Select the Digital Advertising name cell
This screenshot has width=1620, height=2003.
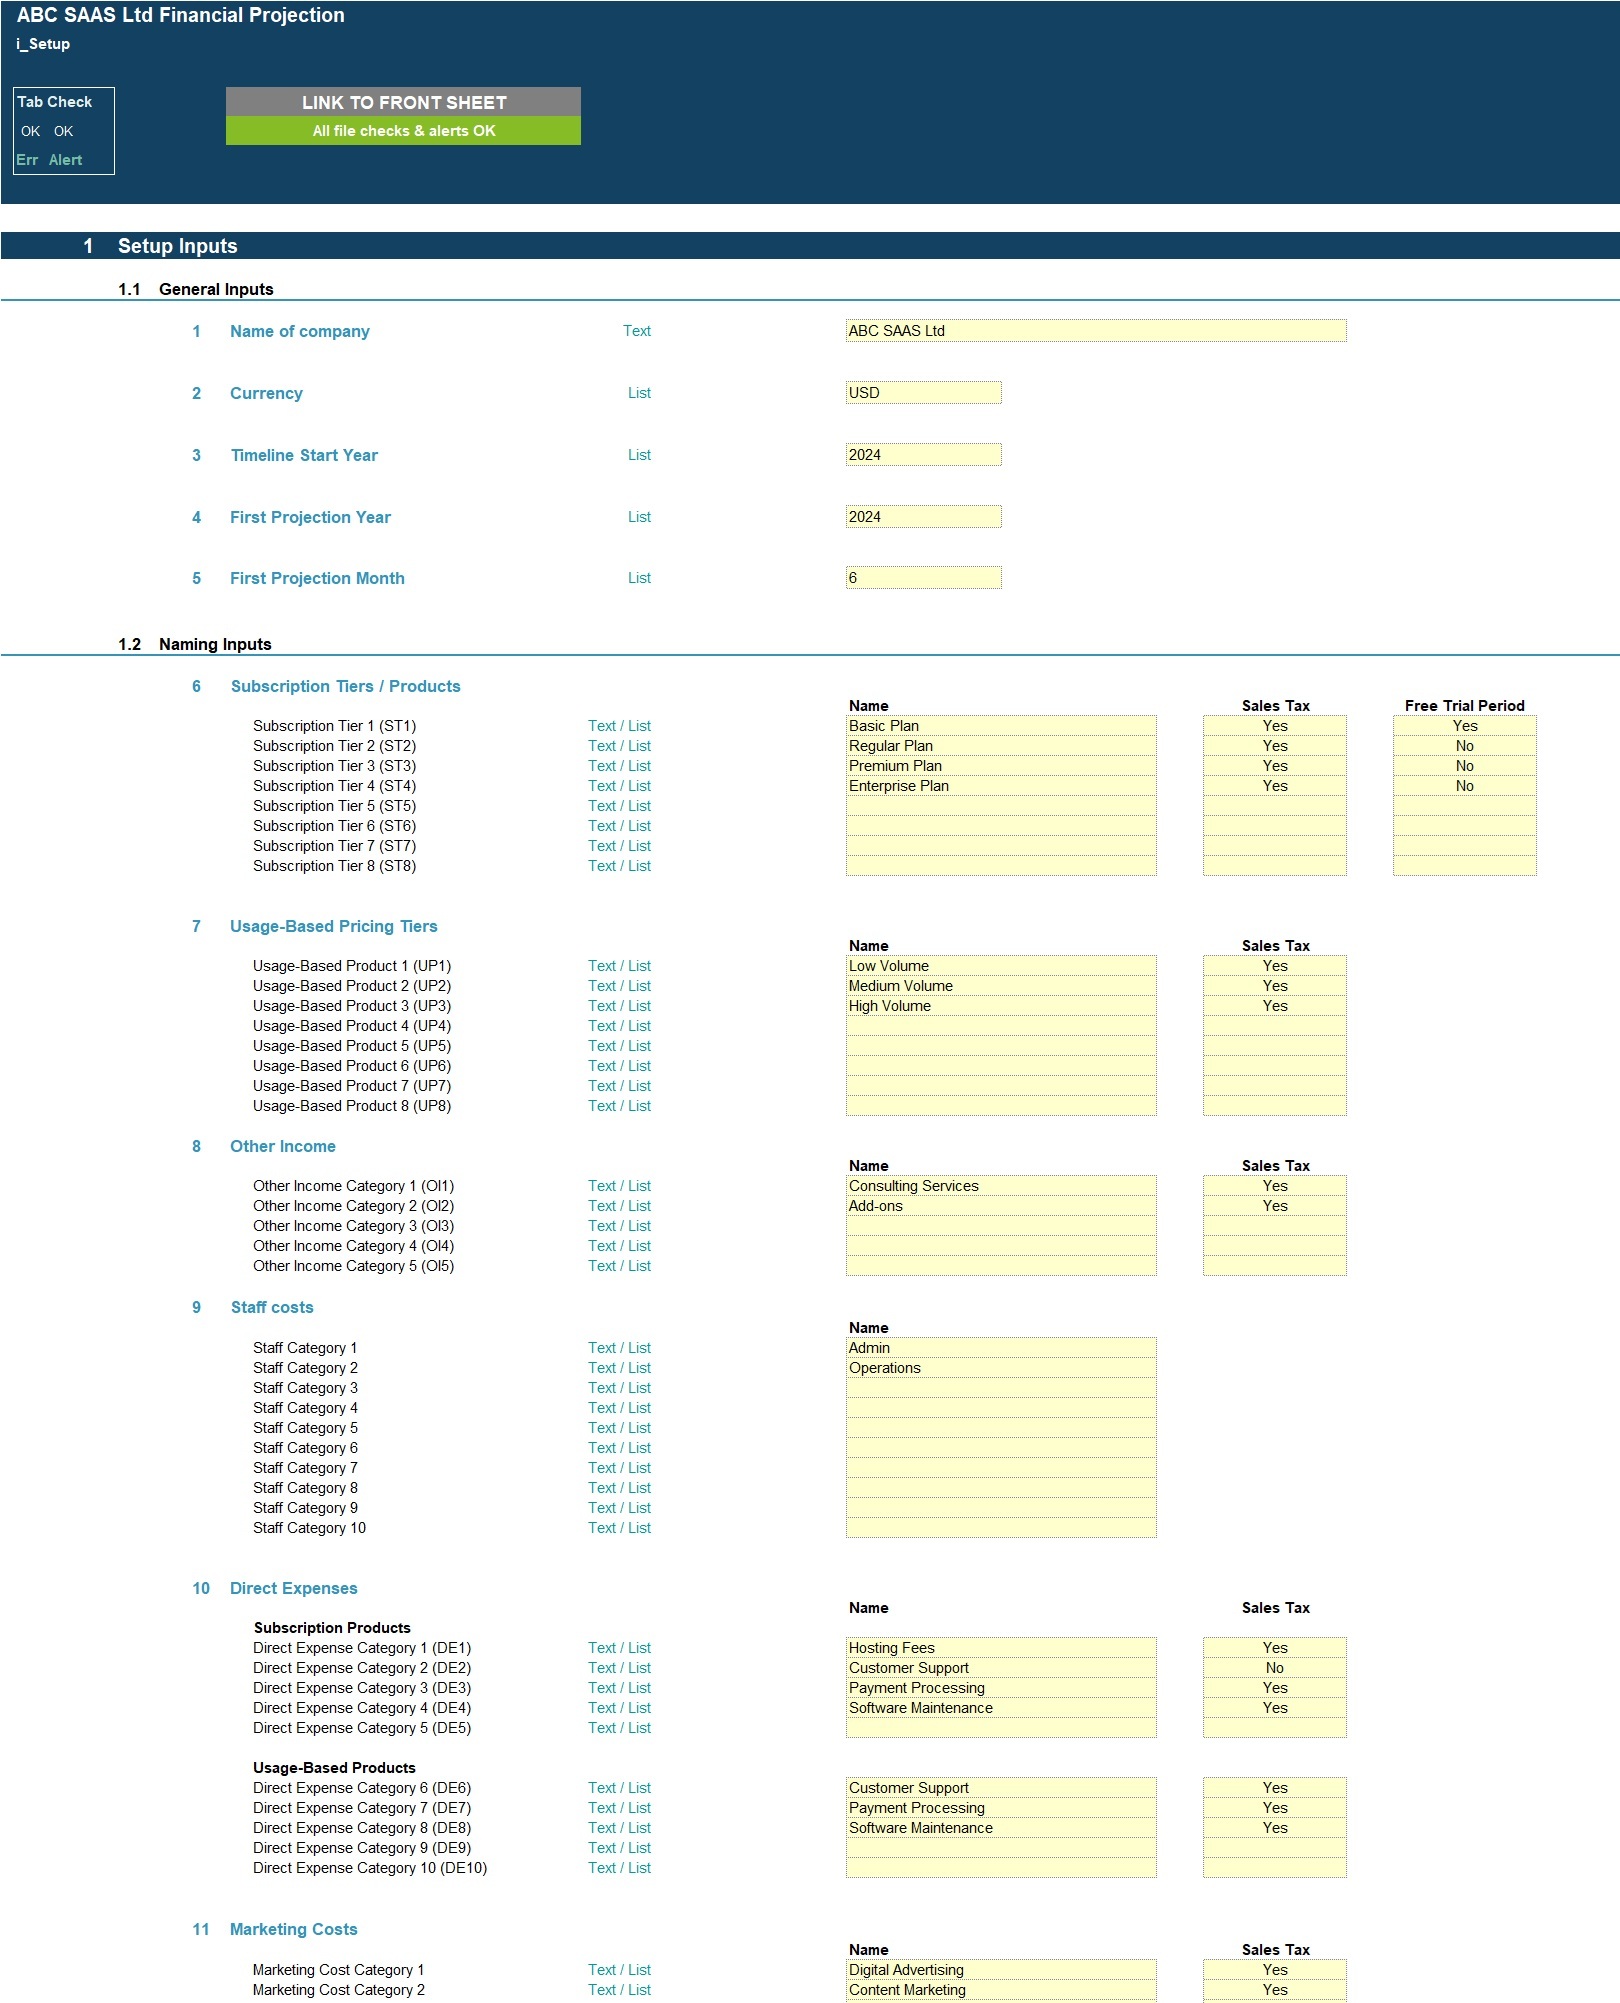[x=1001, y=1970]
